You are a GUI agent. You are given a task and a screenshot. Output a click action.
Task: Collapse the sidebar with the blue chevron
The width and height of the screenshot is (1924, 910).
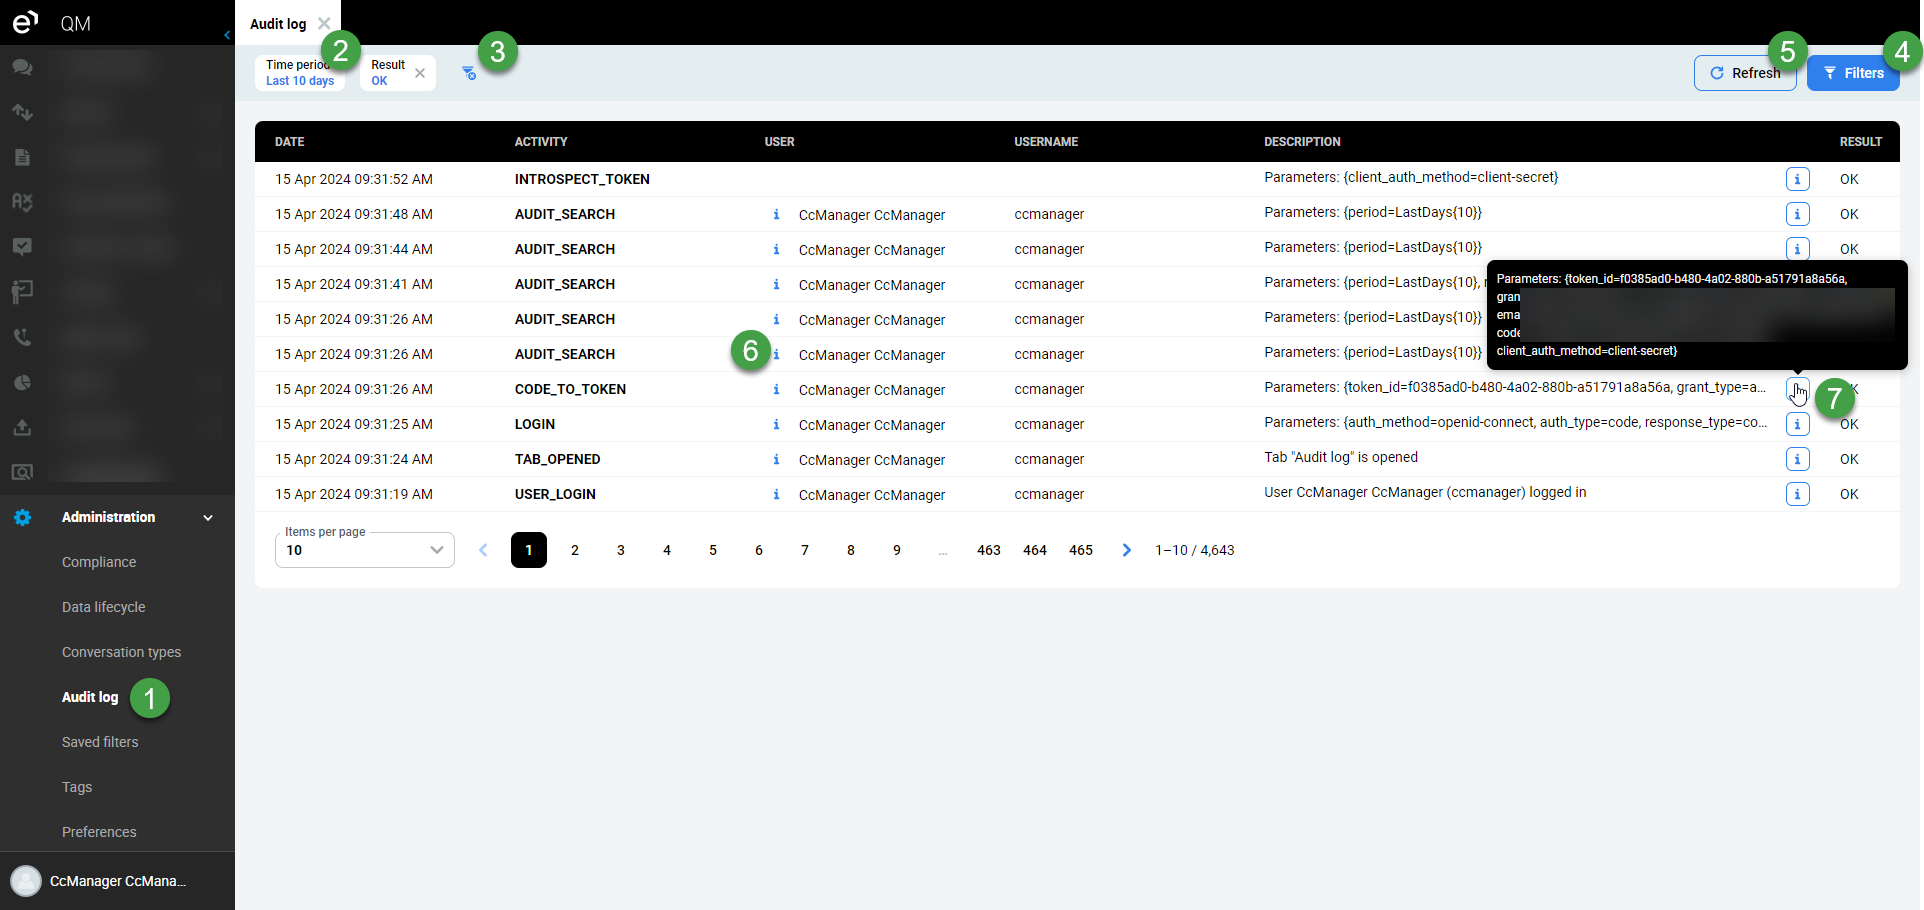[x=227, y=35]
